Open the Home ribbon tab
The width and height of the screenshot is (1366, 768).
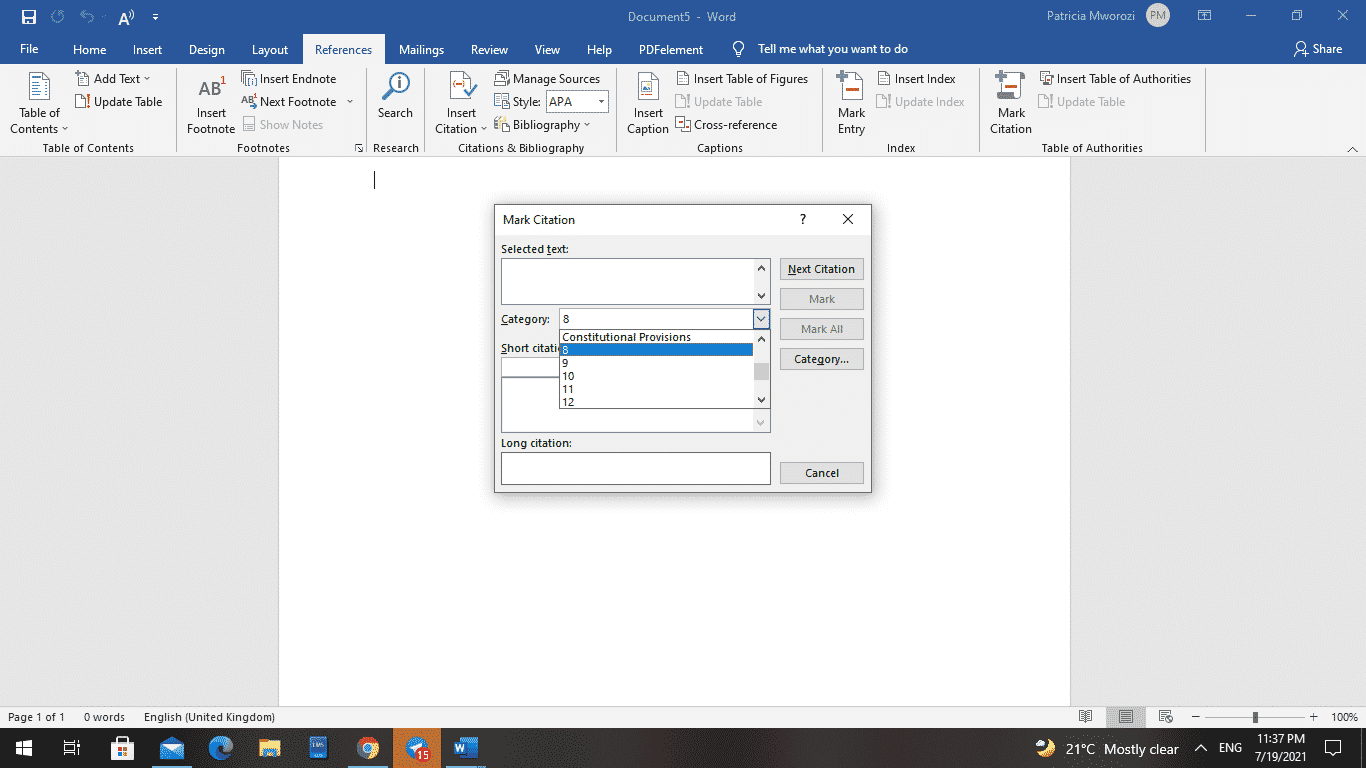(89, 48)
